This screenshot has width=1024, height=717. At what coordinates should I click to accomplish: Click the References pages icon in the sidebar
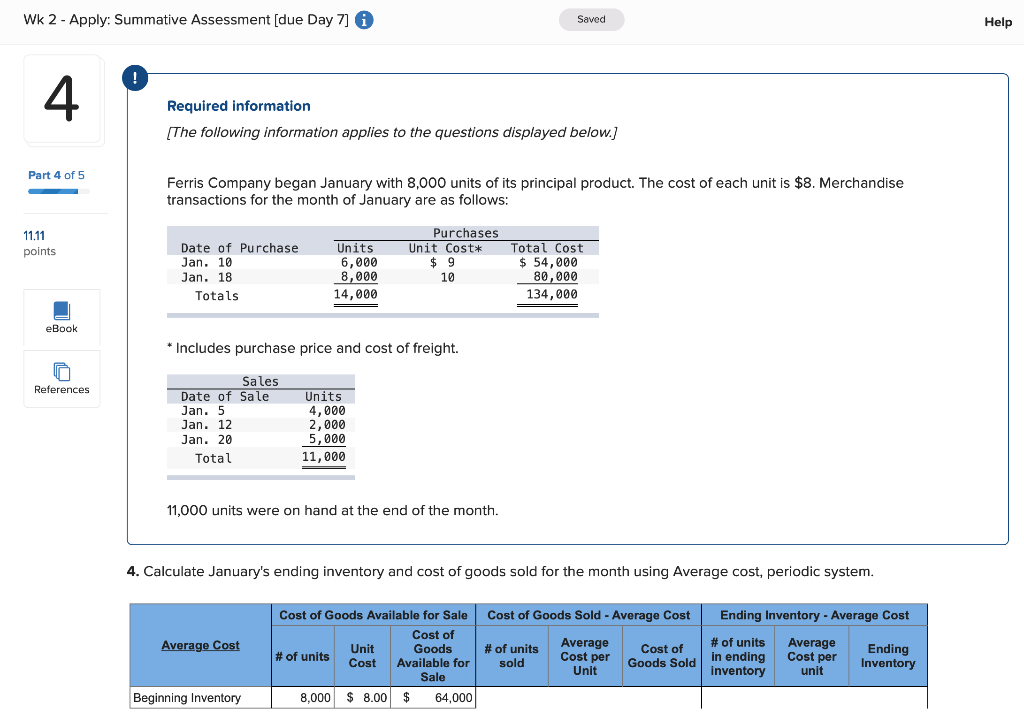click(x=61, y=371)
